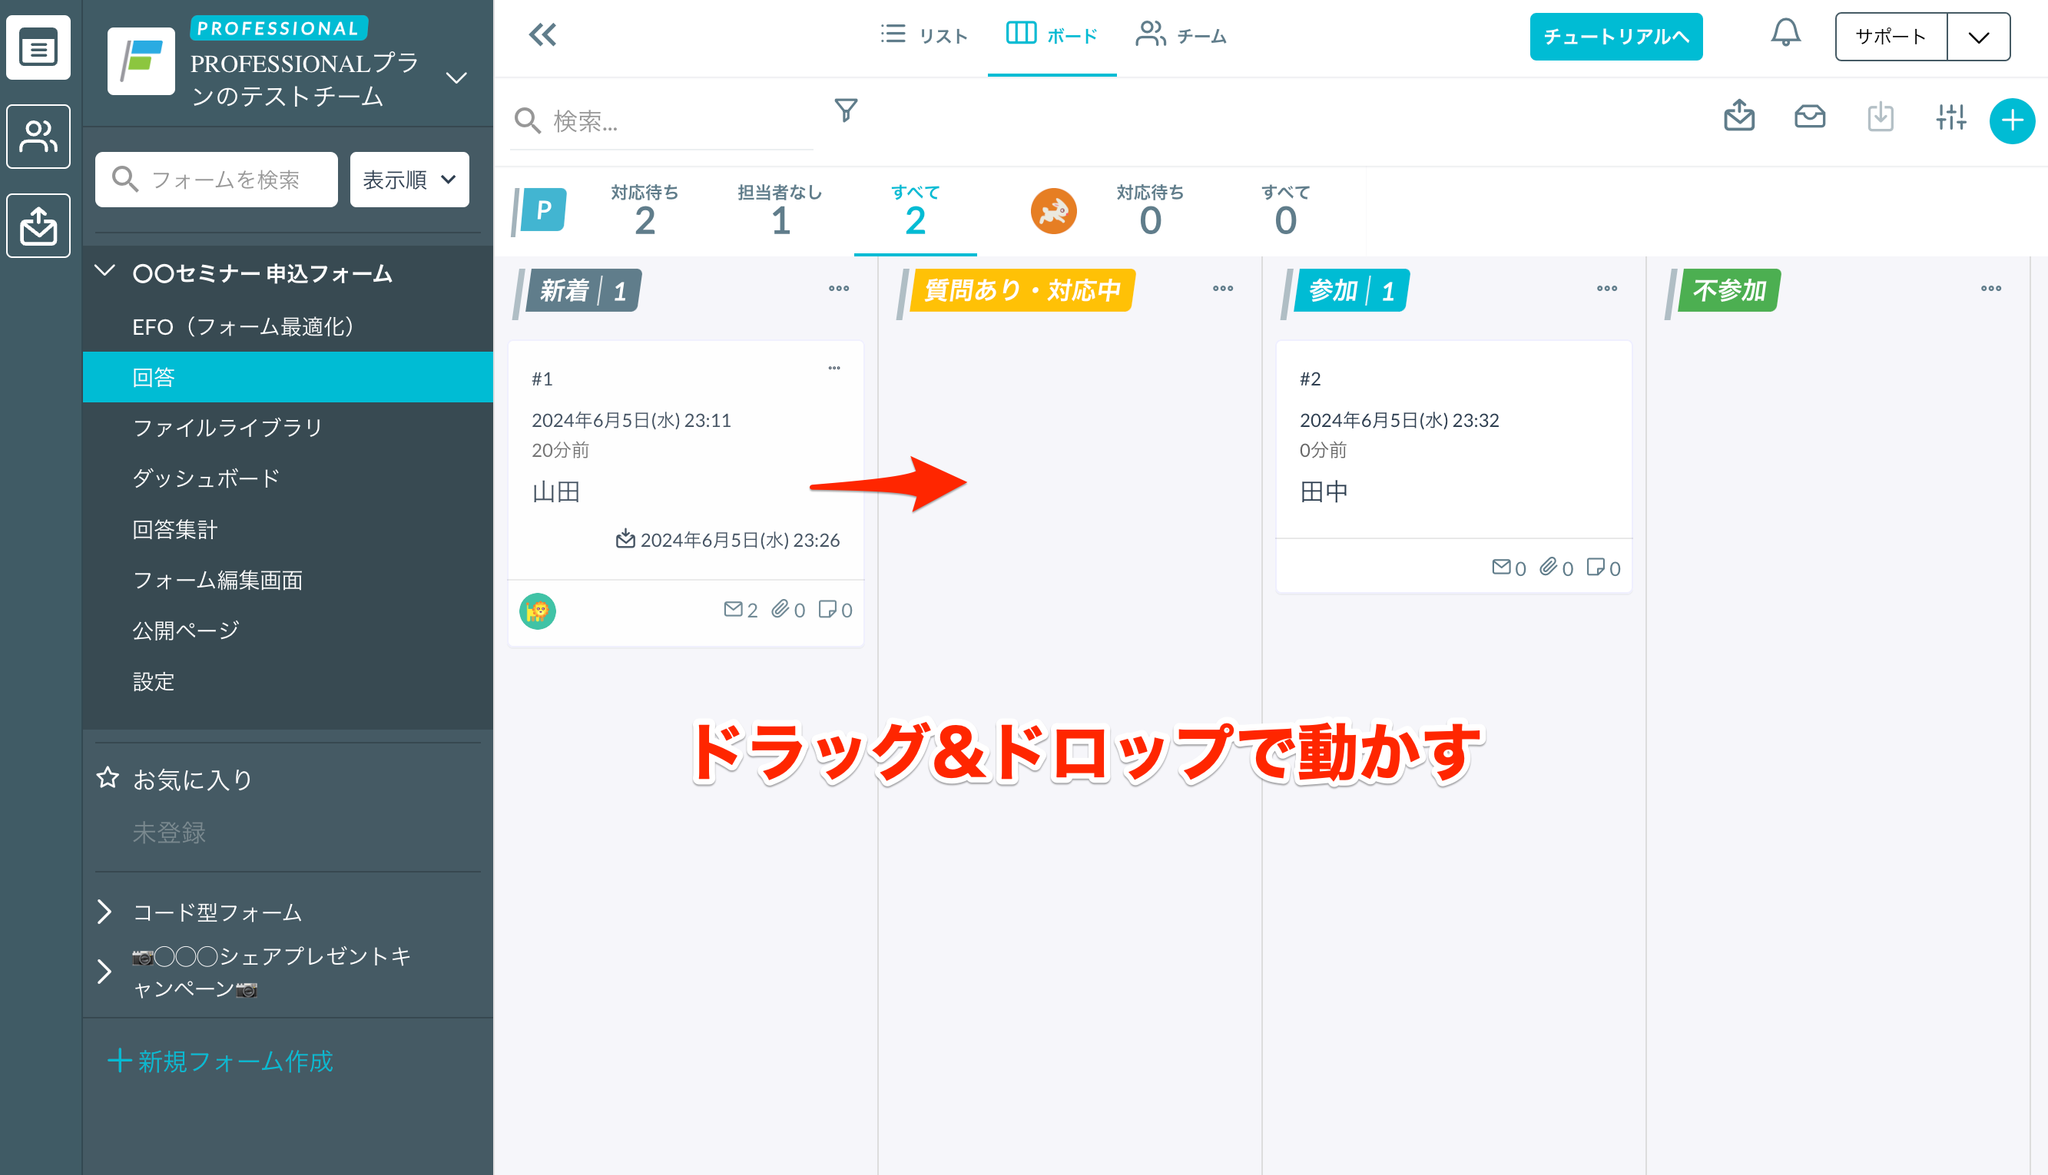Click the 新規フォーム作成 link
This screenshot has height=1175, width=2048.
[x=221, y=1061]
